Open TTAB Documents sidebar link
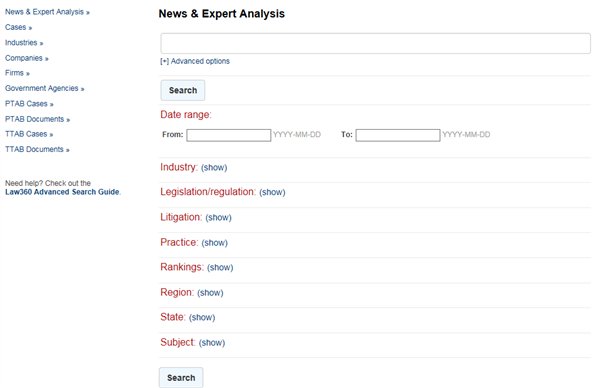600x388 pixels. [37, 149]
